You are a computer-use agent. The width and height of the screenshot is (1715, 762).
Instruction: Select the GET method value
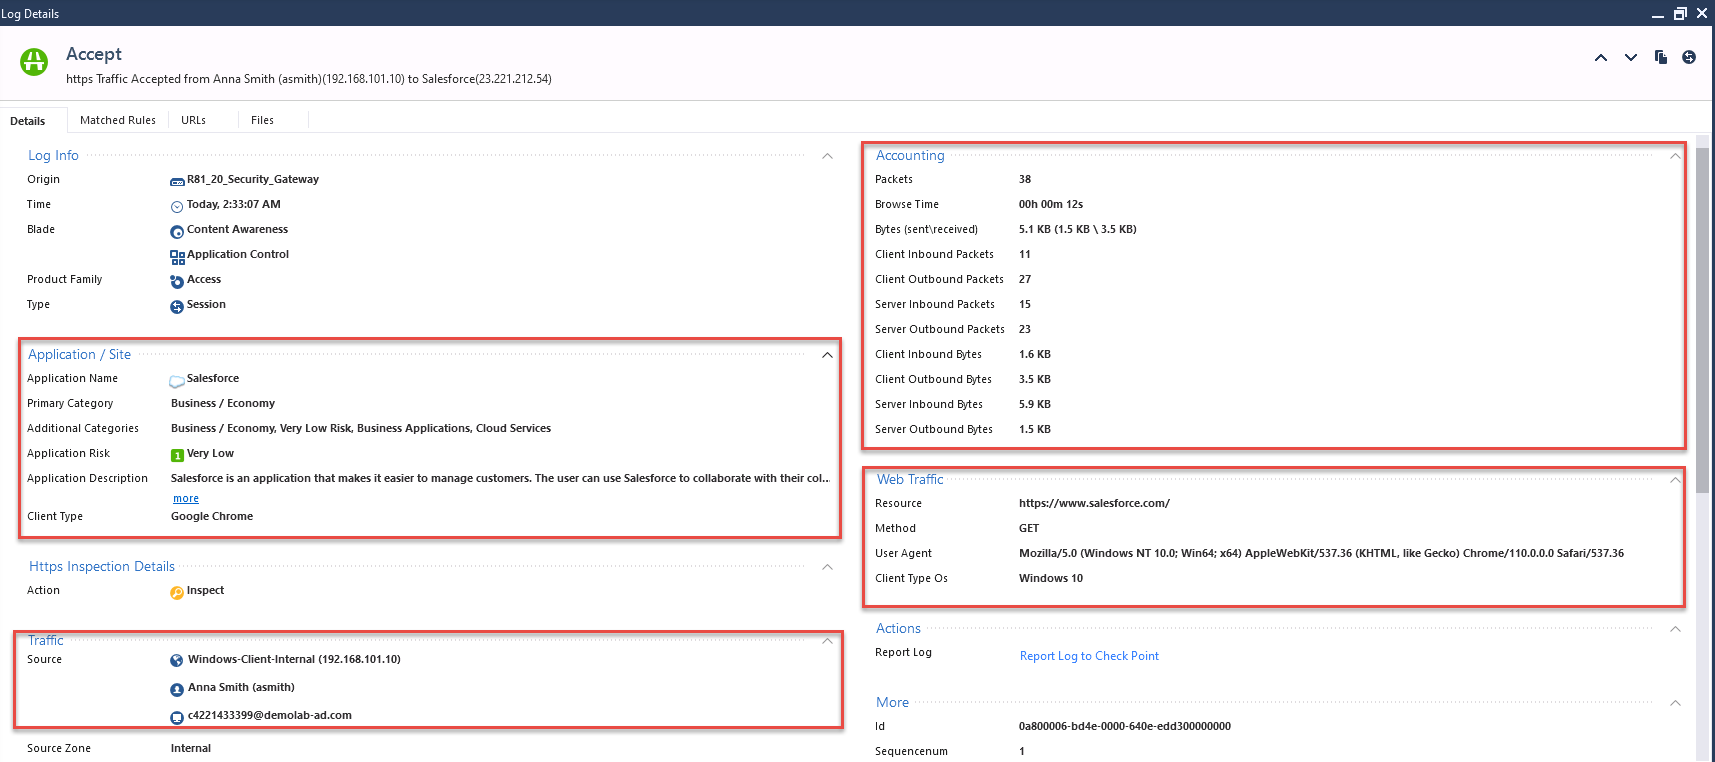(1029, 528)
